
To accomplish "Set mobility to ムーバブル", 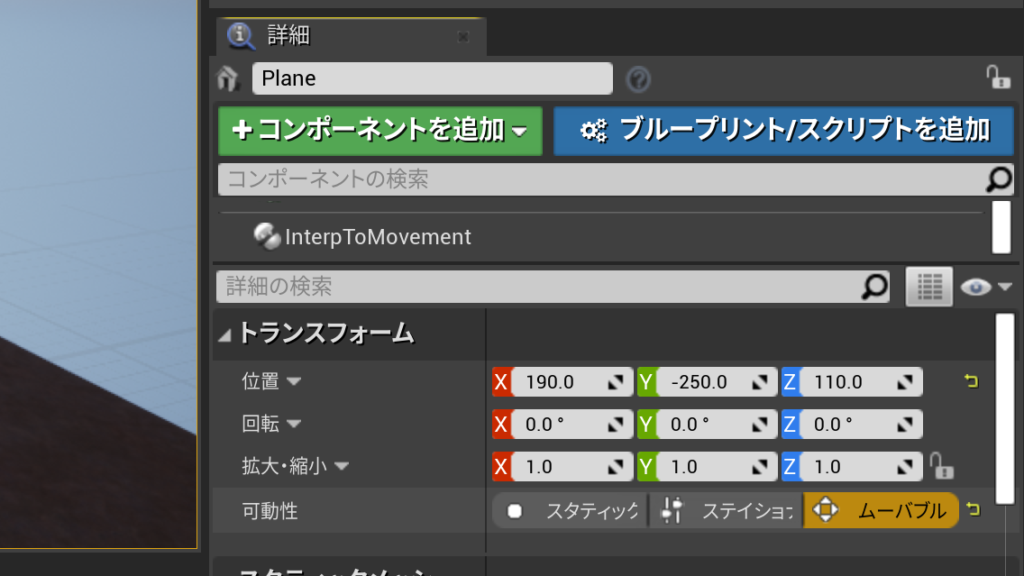I will [881, 511].
